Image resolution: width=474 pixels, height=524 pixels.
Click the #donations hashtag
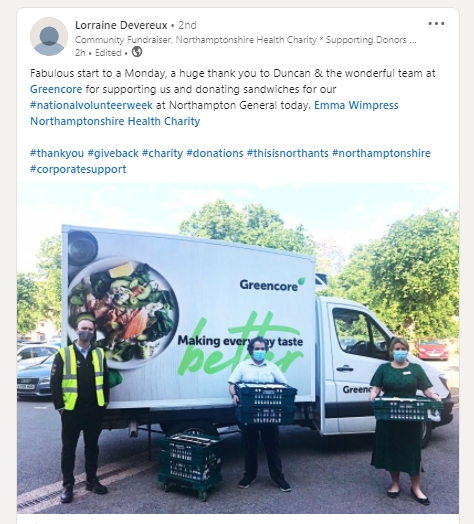click(x=215, y=153)
